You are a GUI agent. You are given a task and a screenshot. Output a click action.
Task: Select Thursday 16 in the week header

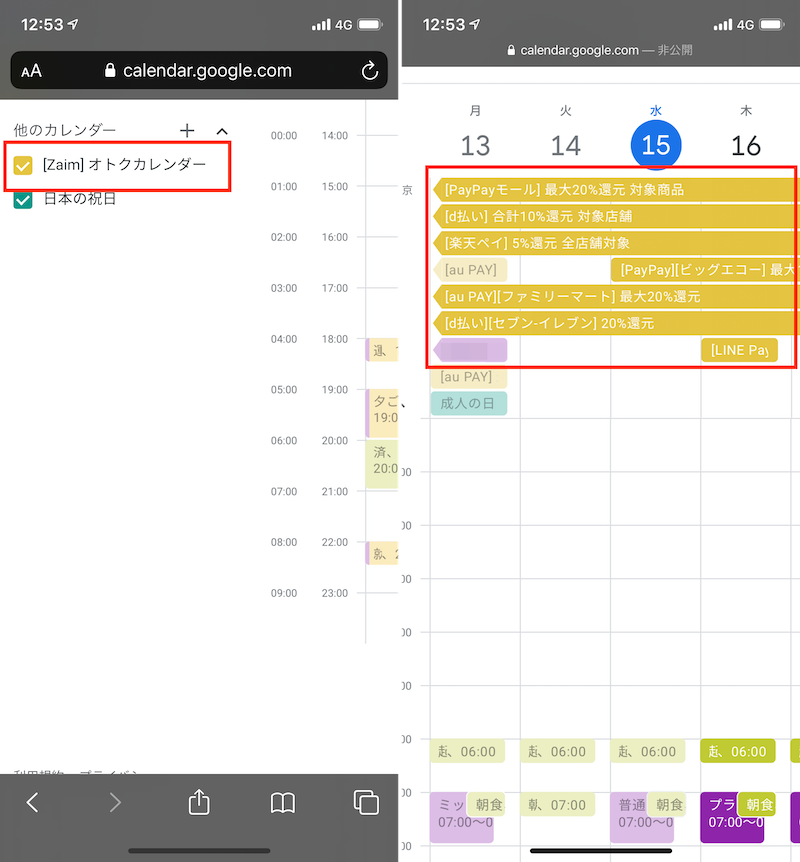[x=745, y=146]
